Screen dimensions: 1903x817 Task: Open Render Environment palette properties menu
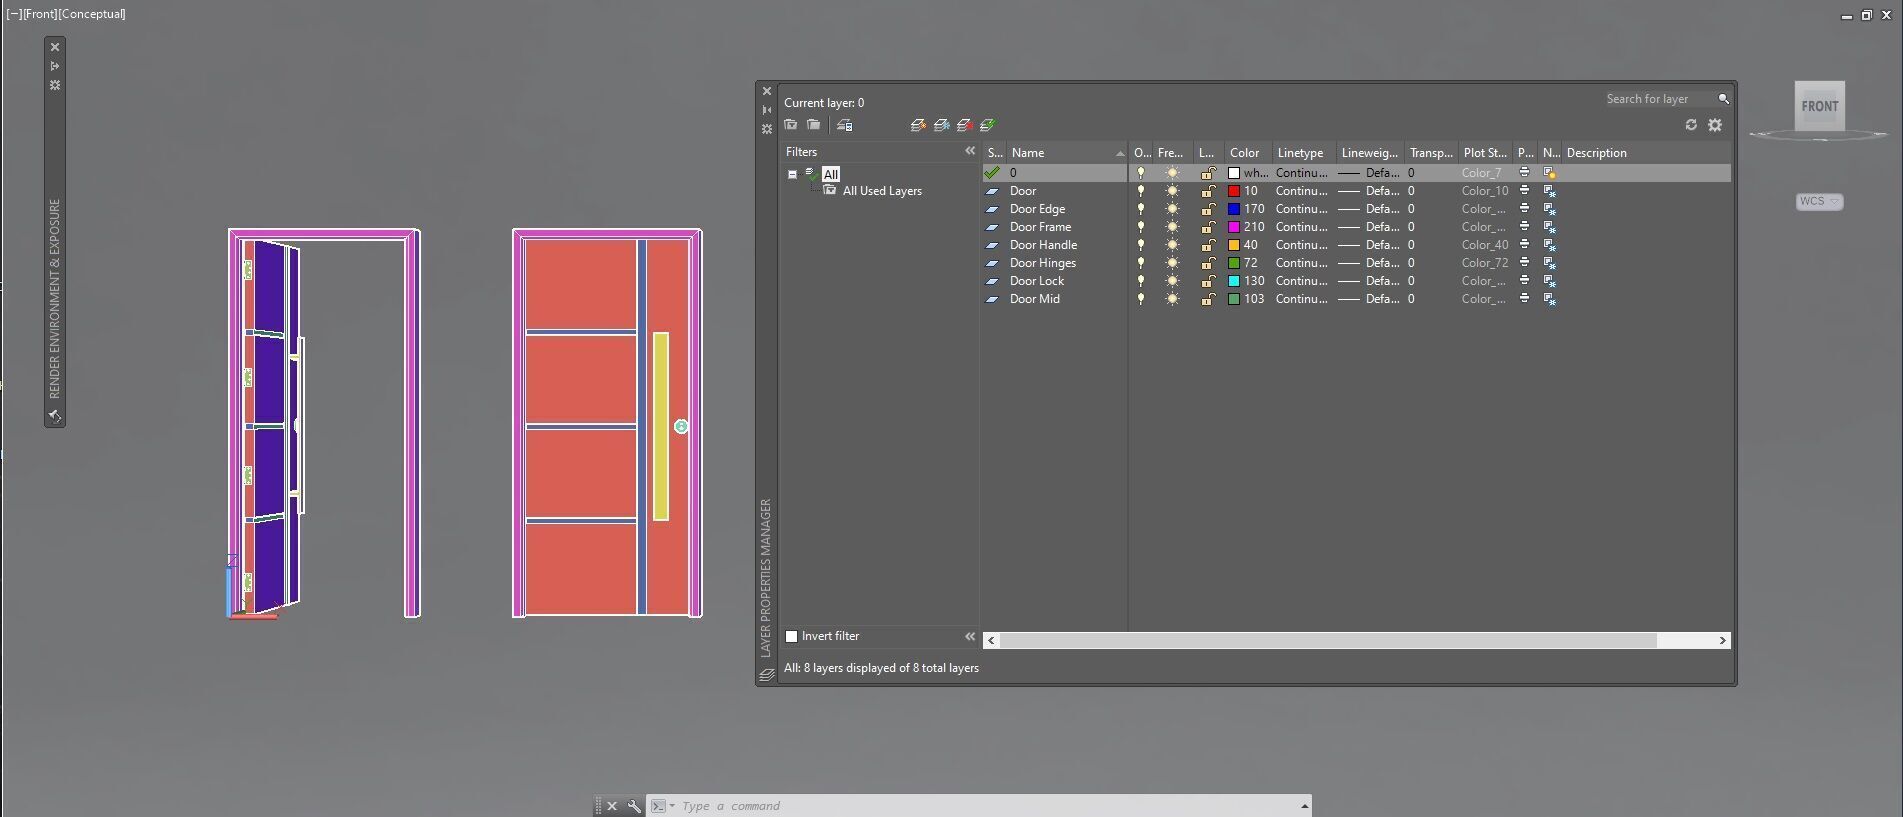pos(55,85)
